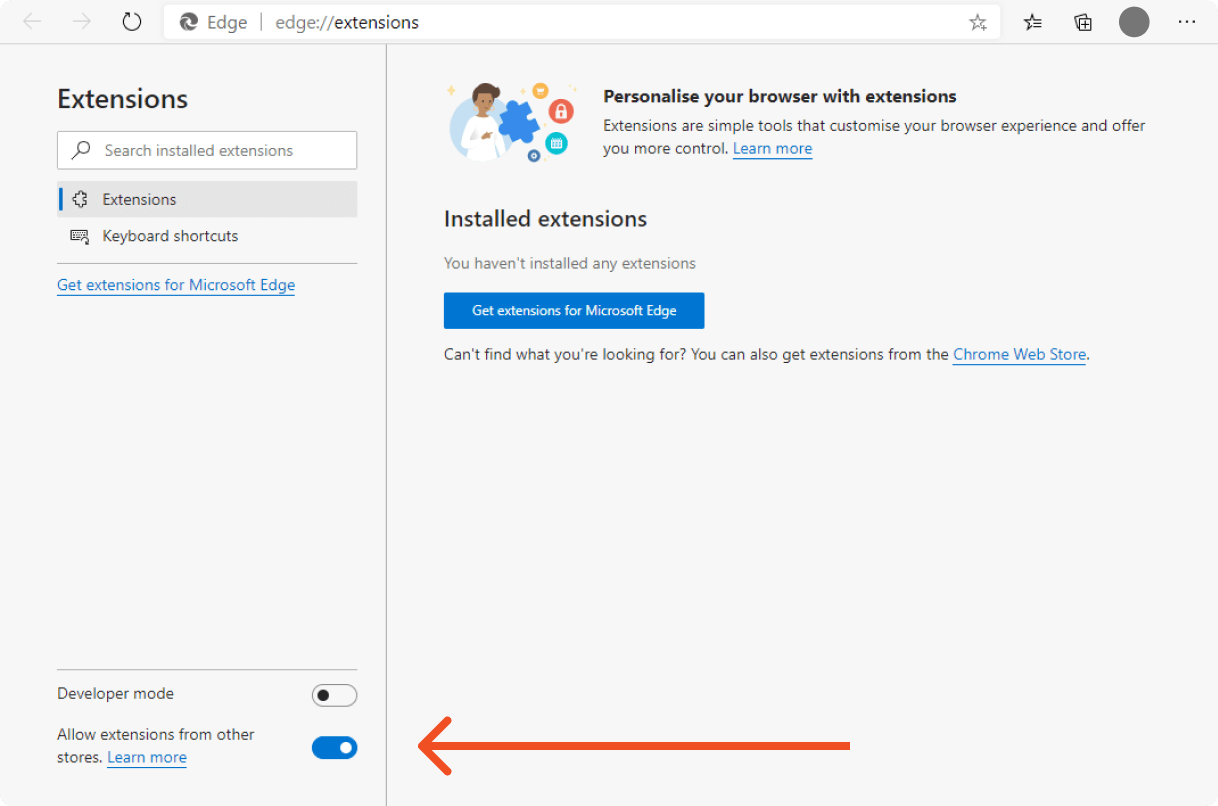Click the user profile avatar
Image resolution: width=1218 pixels, height=806 pixels.
[x=1134, y=22]
